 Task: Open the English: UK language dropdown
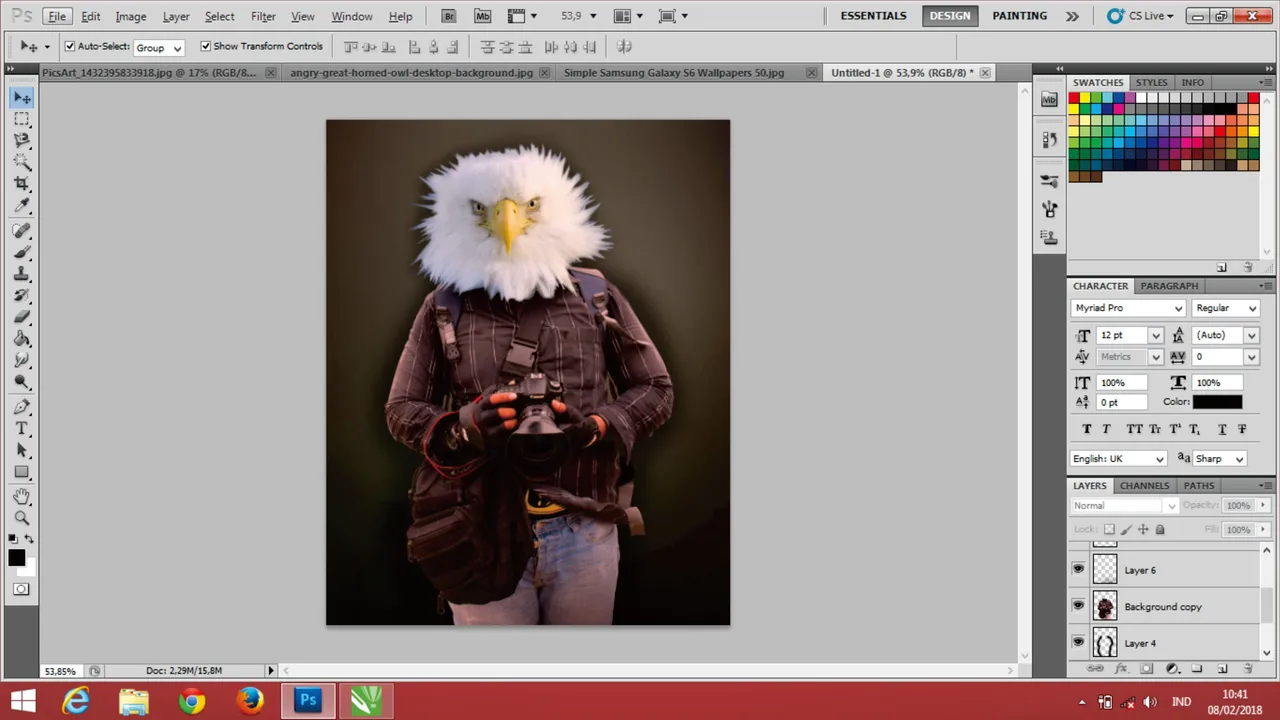pyautogui.click(x=1119, y=459)
